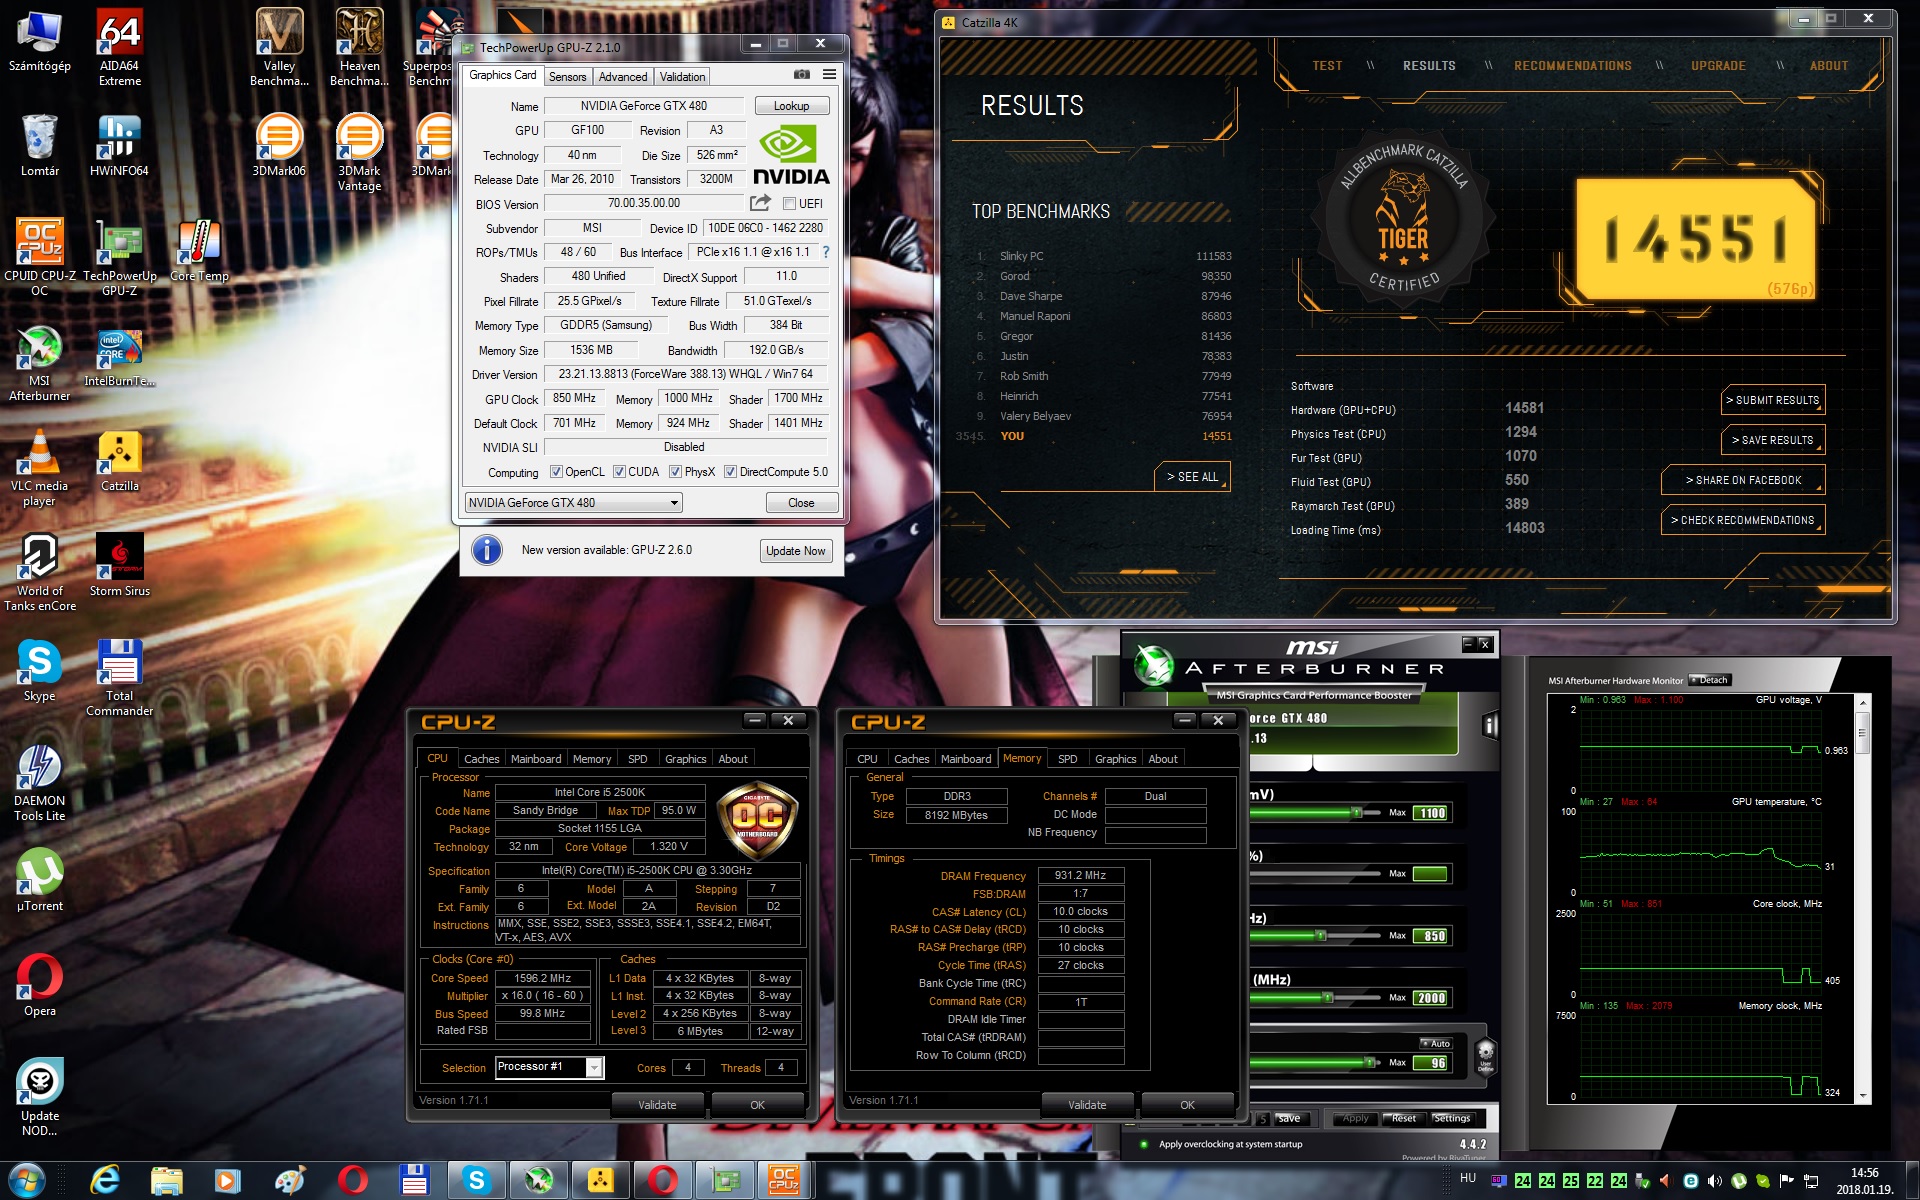Click the BIOS version share/export icon in GPU-Z

pos(760,203)
